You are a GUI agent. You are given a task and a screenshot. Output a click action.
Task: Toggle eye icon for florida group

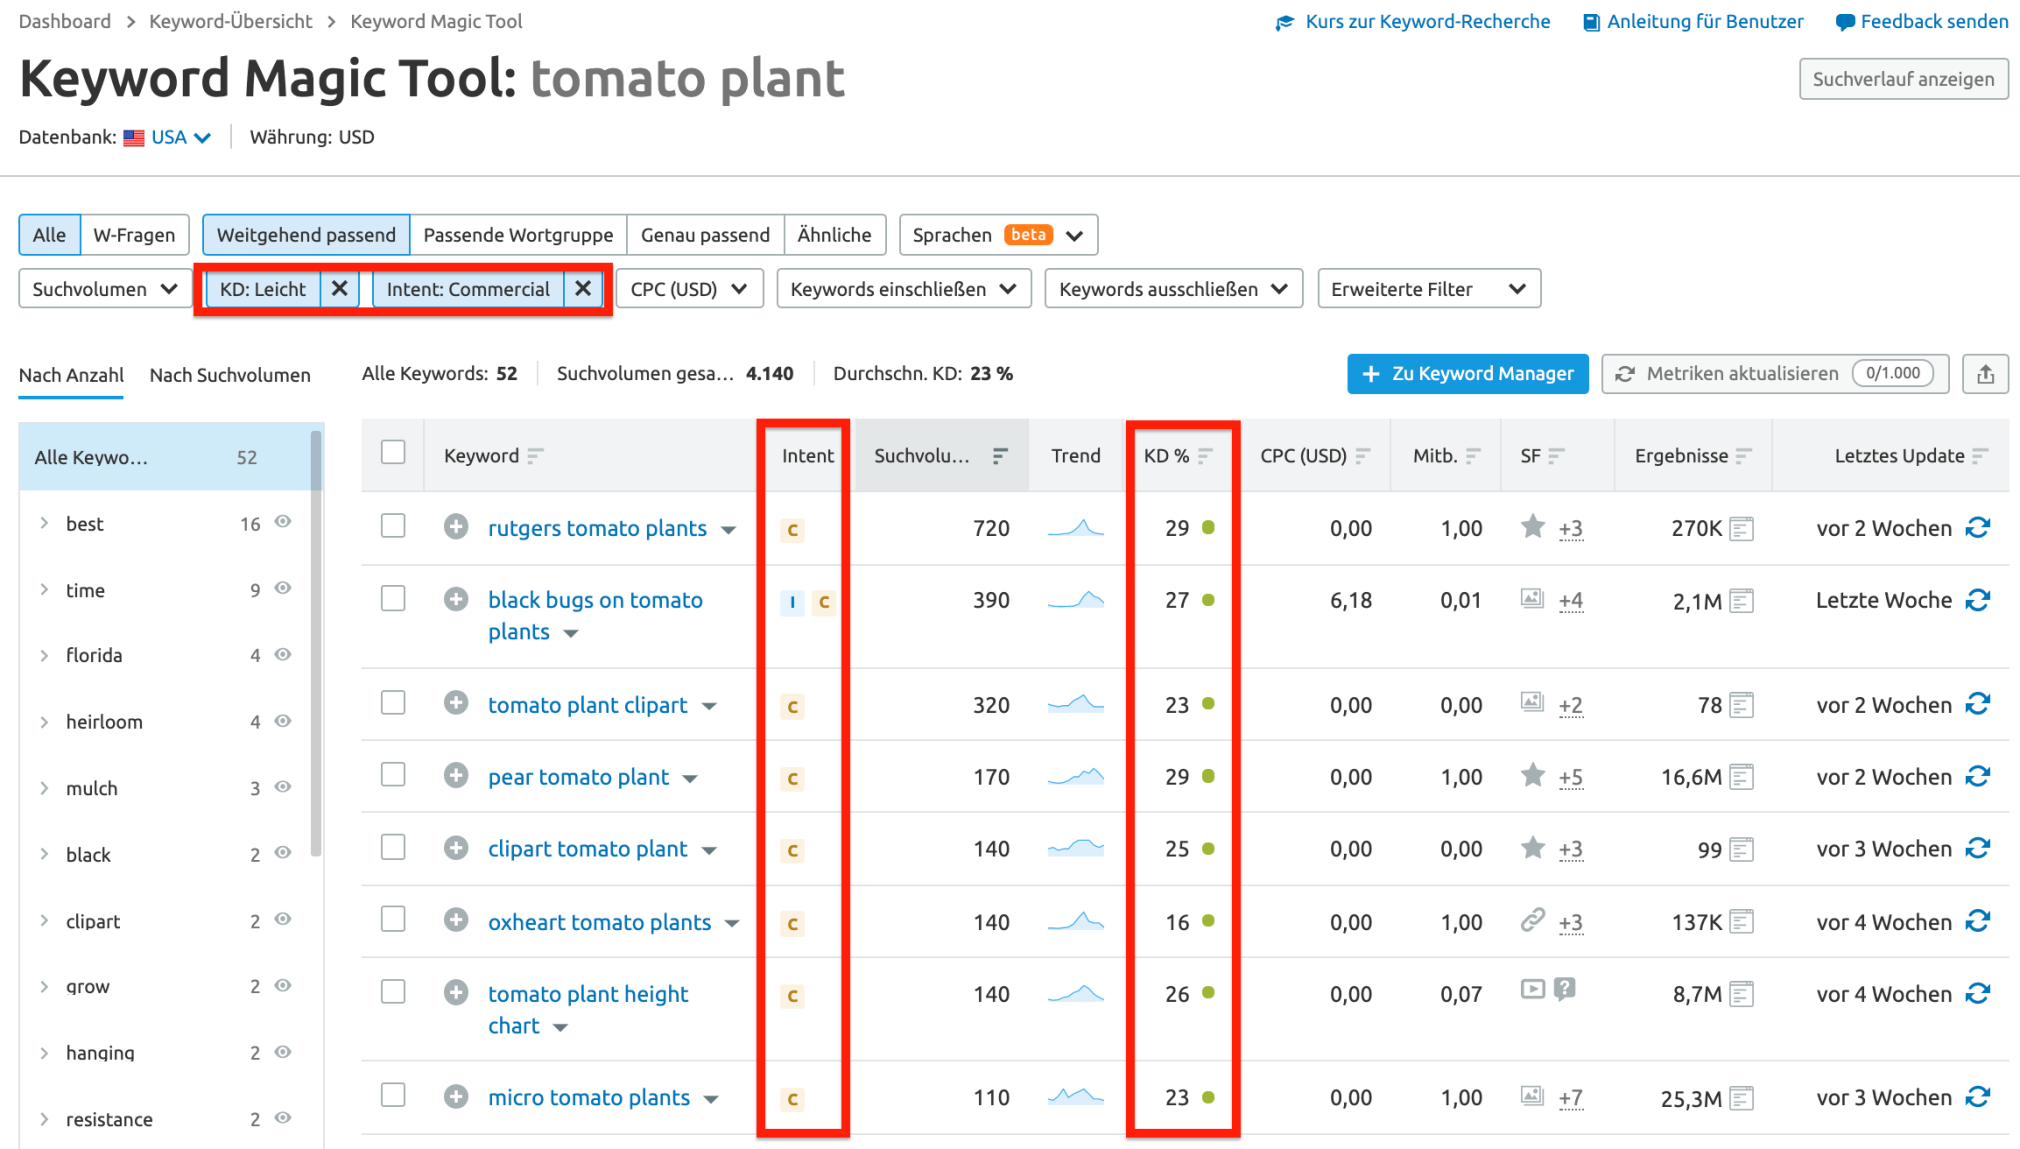point(283,654)
